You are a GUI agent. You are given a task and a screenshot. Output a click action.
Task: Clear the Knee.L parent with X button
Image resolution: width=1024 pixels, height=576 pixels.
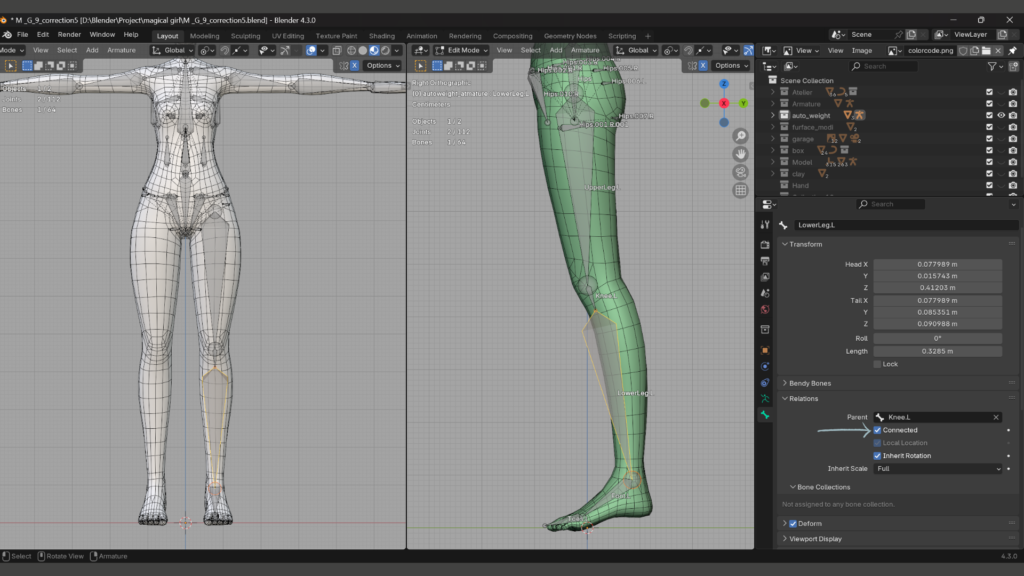(996, 417)
